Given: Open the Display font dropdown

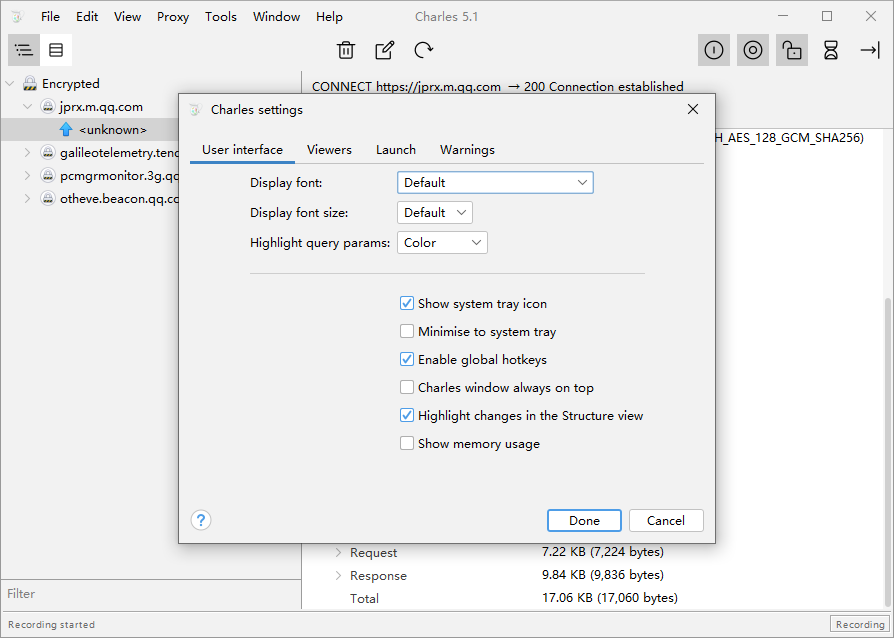Looking at the screenshot, I should pyautogui.click(x=495, y=183).
